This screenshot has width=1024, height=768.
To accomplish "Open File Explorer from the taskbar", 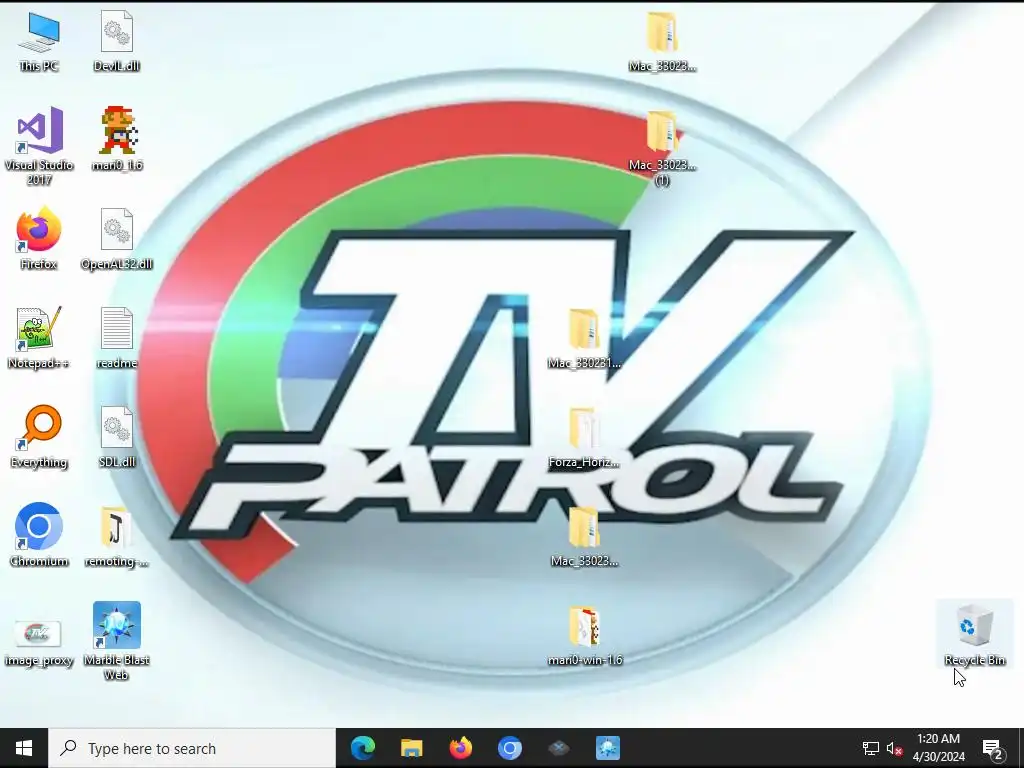I will [x=411, y=748].
